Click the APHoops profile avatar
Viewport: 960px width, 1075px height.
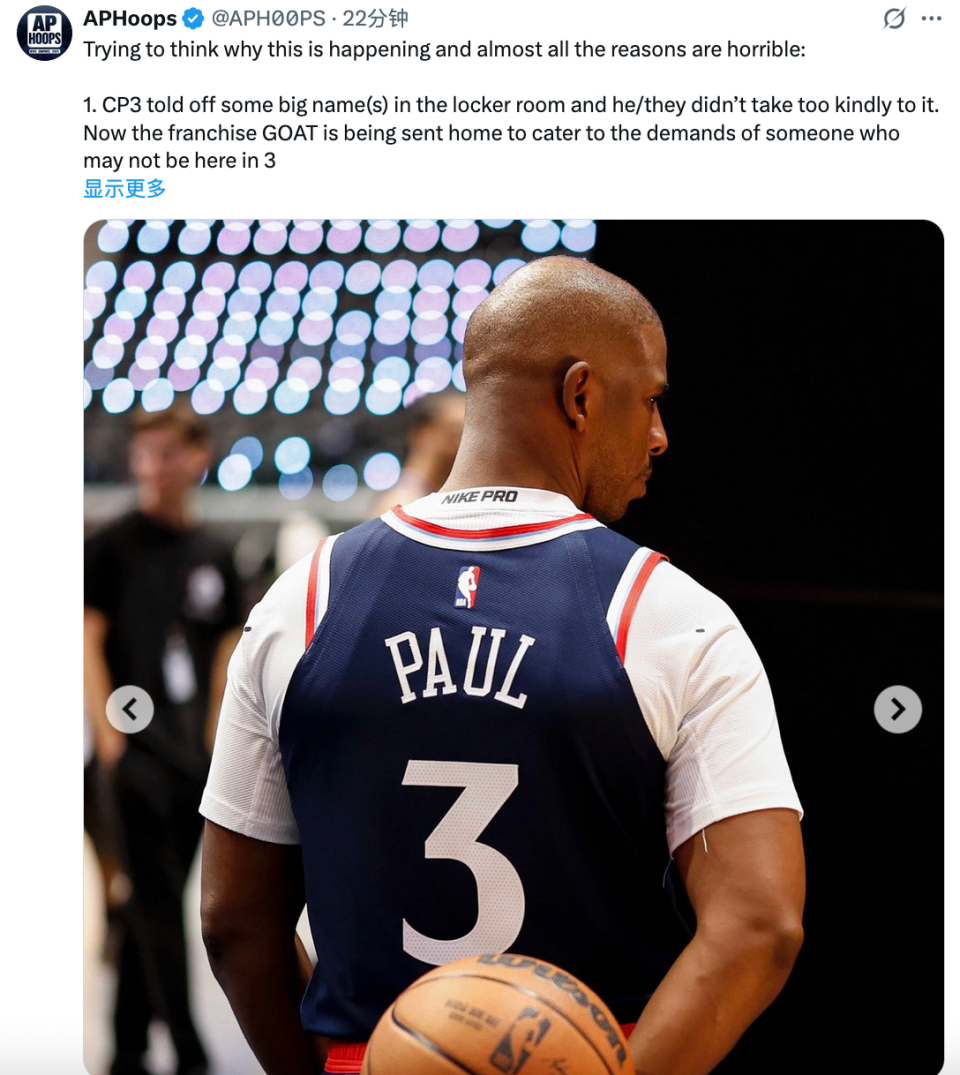45,32
